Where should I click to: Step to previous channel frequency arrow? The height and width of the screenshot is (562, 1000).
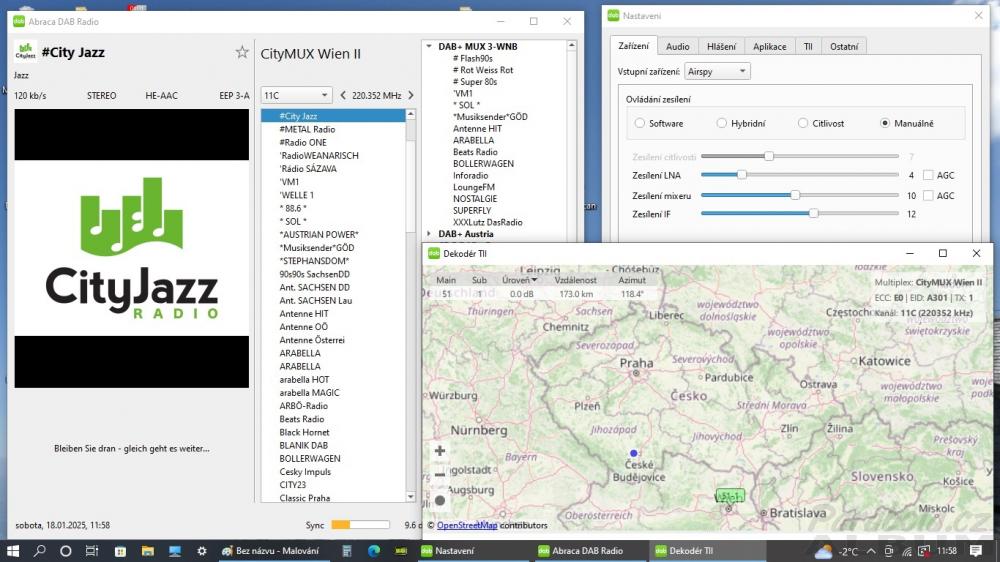[x=343, y=95]
